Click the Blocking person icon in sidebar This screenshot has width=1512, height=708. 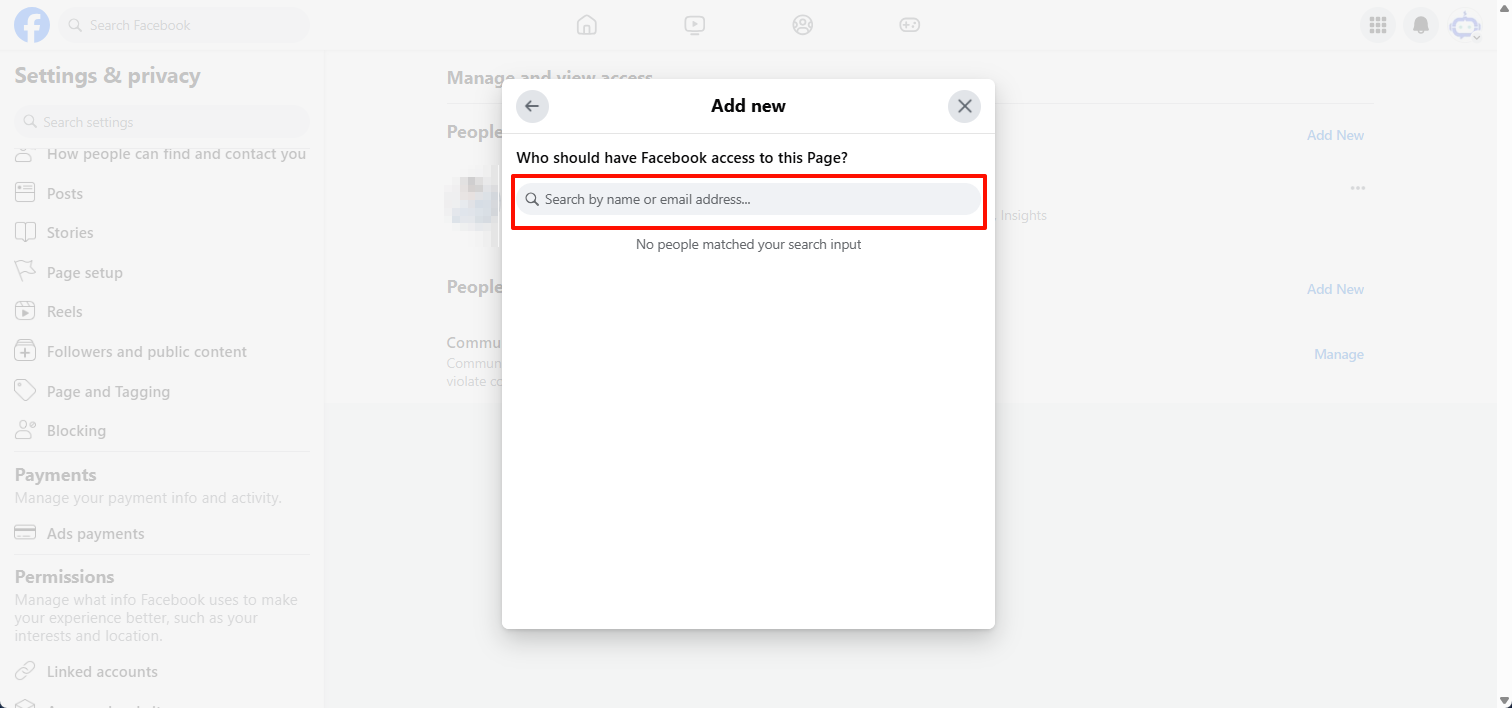26,430
